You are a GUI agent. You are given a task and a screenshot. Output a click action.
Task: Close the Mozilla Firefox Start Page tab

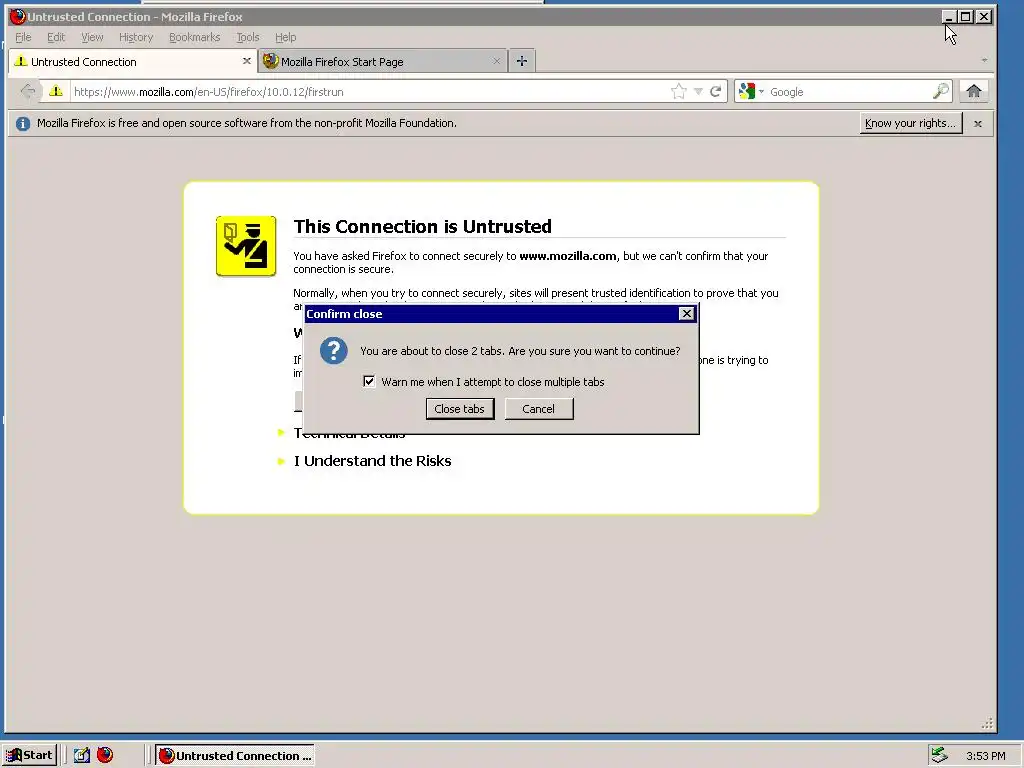pyautogui.click(x=496, y=61)
